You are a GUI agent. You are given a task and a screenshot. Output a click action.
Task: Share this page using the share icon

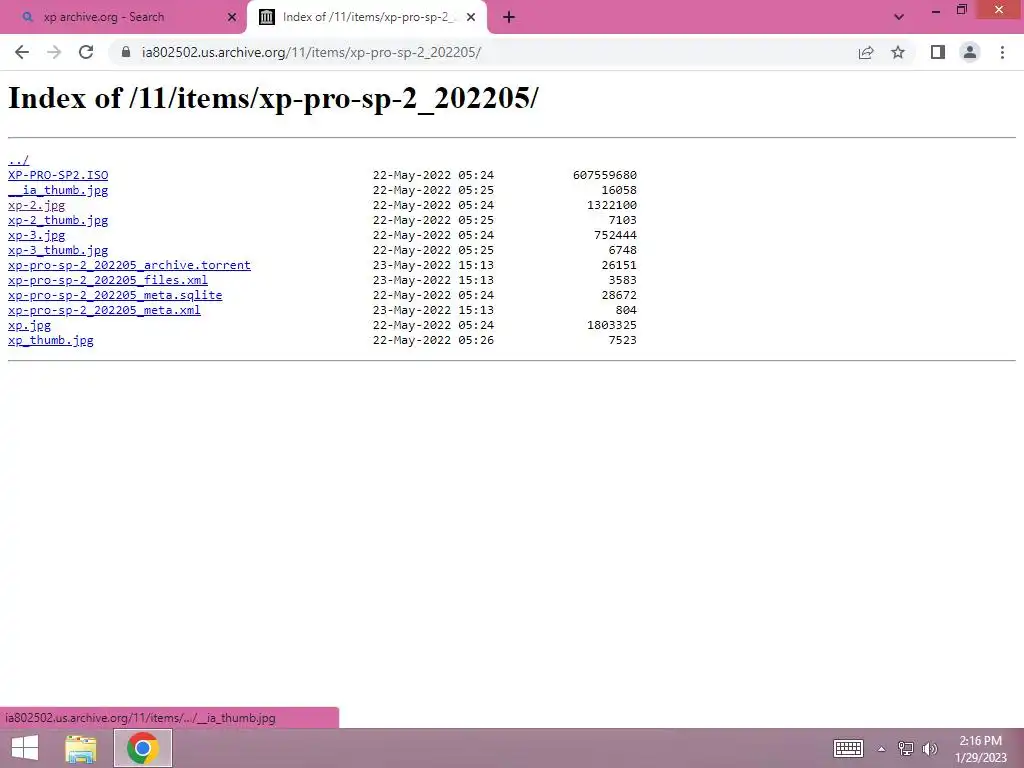pyautogui.click(x=866, y=52)
